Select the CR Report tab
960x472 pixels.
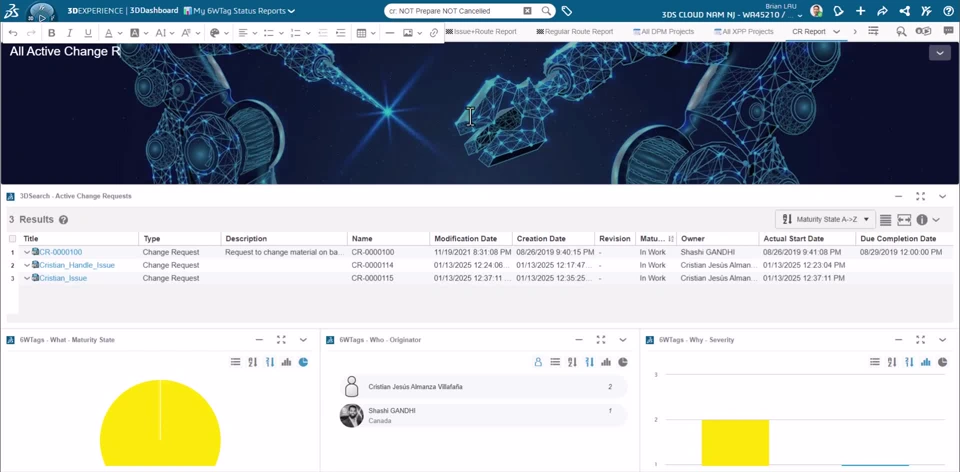point(809,31)
